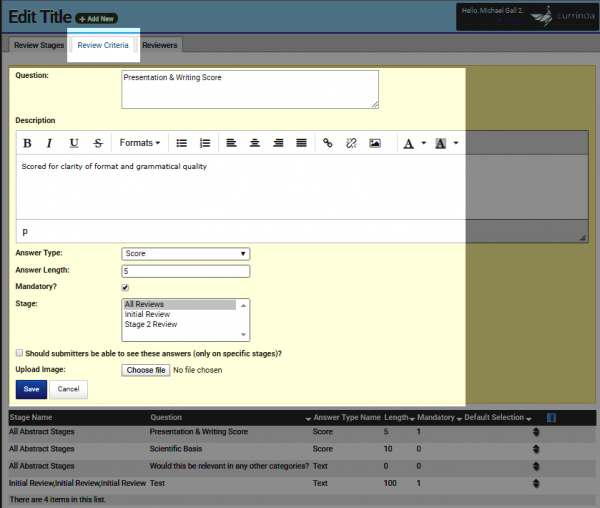This screenshot has height=508, width=600.
Task: Open text color picker dropdown arrow
Action: (424, 143)
